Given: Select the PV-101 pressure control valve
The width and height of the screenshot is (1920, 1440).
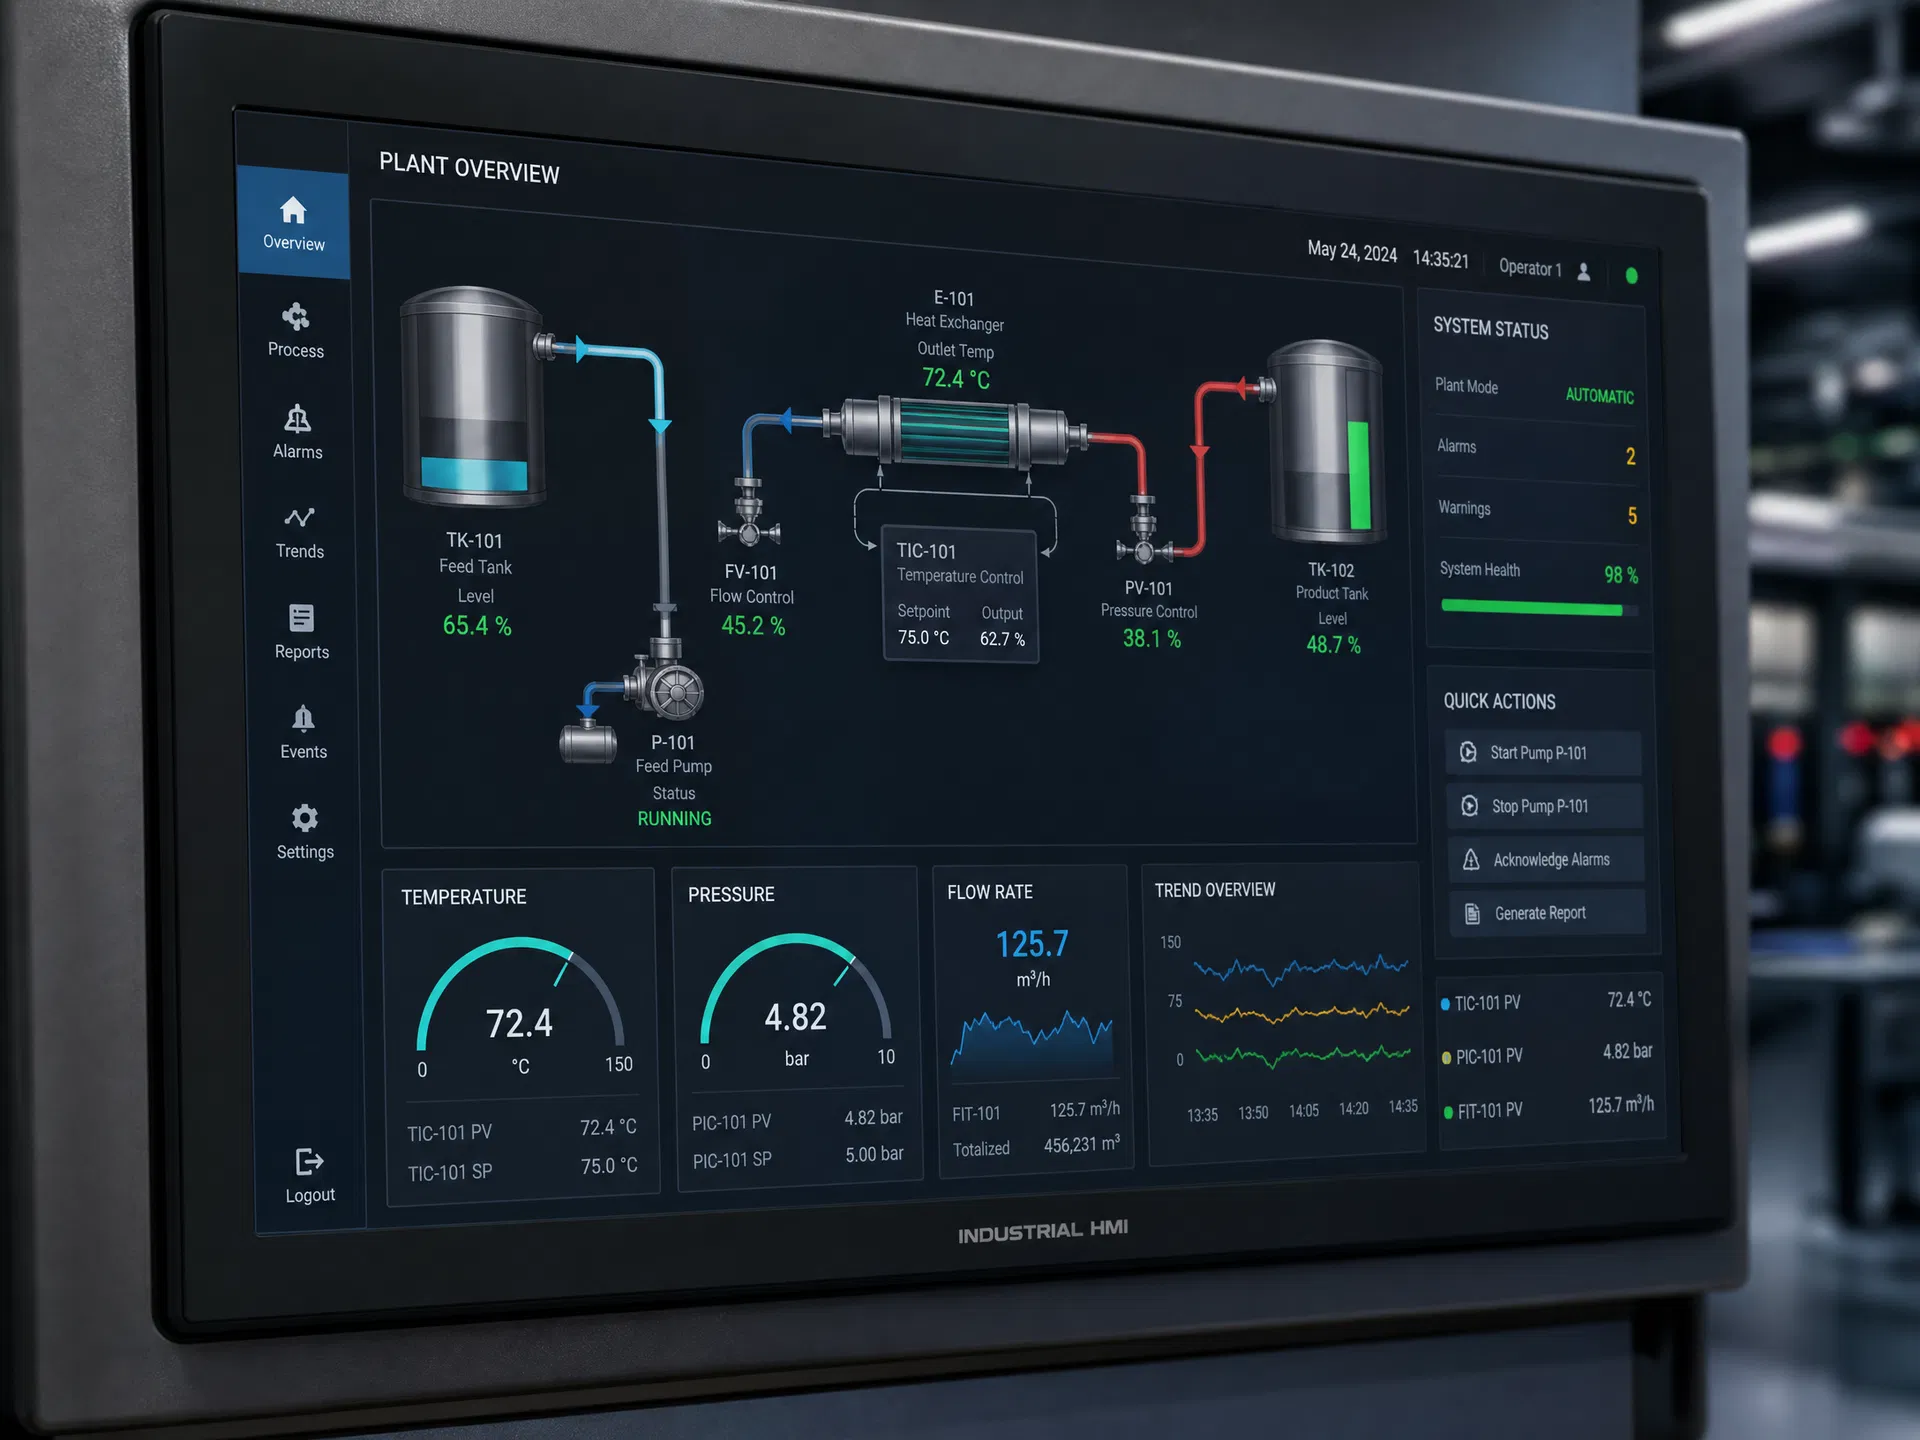Looking at the screenshot, I should 1143,531.
